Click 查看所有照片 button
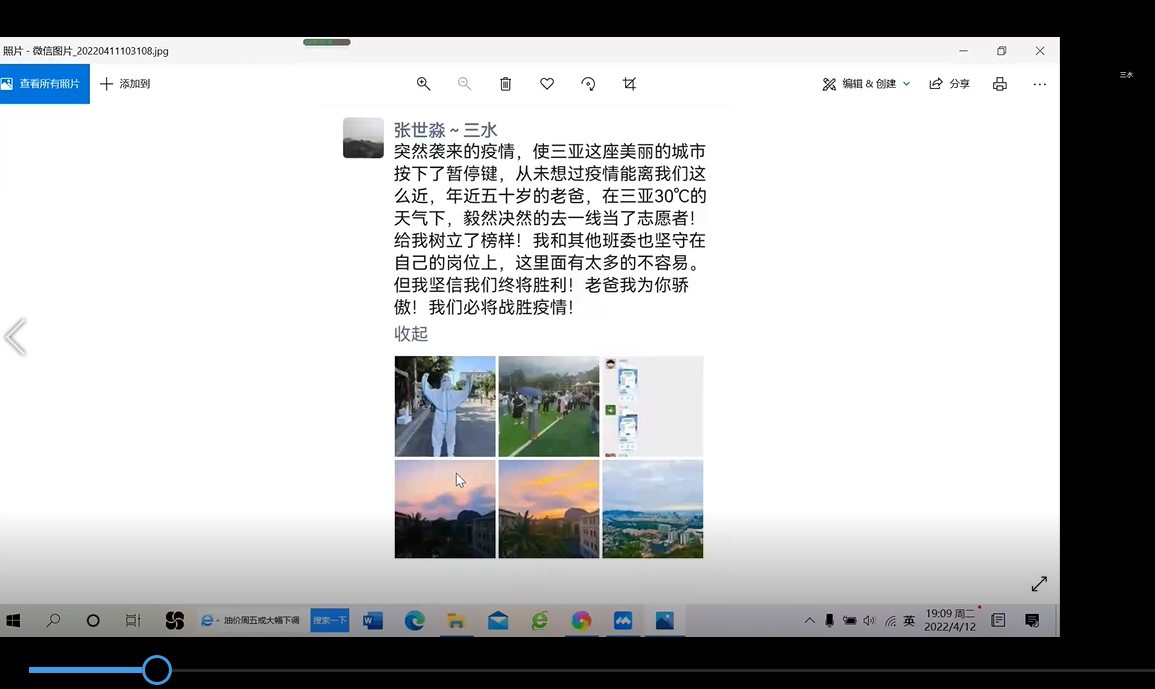Image resolution: width=1155 pixels, height=689 pixels. (x=45, y=84)
